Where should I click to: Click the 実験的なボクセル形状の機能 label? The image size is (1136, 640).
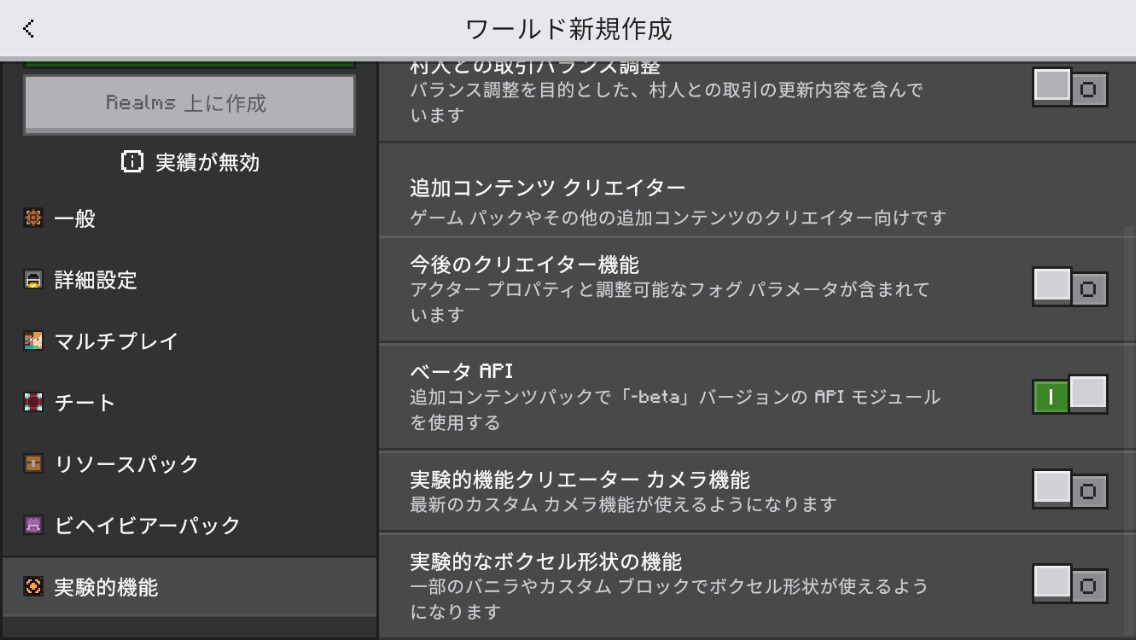[x=546, y=561]
